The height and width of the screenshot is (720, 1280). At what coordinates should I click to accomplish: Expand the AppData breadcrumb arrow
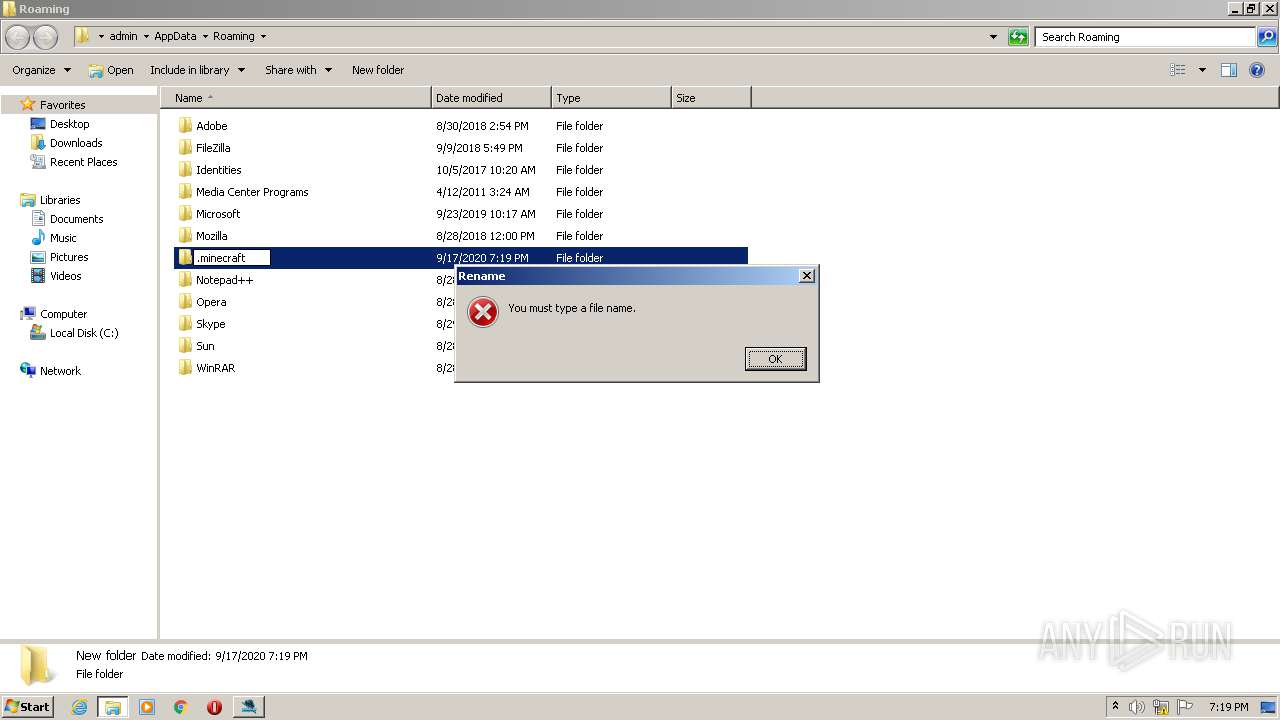pyautogui.click(x=205, y=37)
